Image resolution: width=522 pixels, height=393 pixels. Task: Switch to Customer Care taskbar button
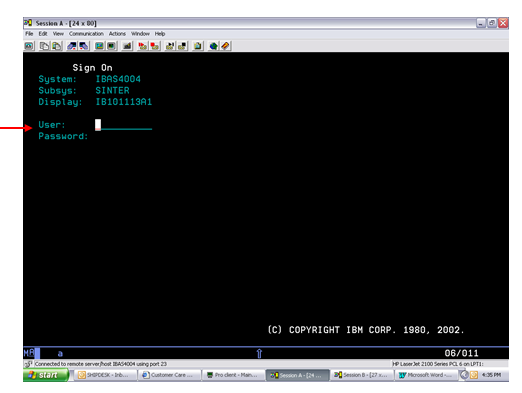click(169, 375)
